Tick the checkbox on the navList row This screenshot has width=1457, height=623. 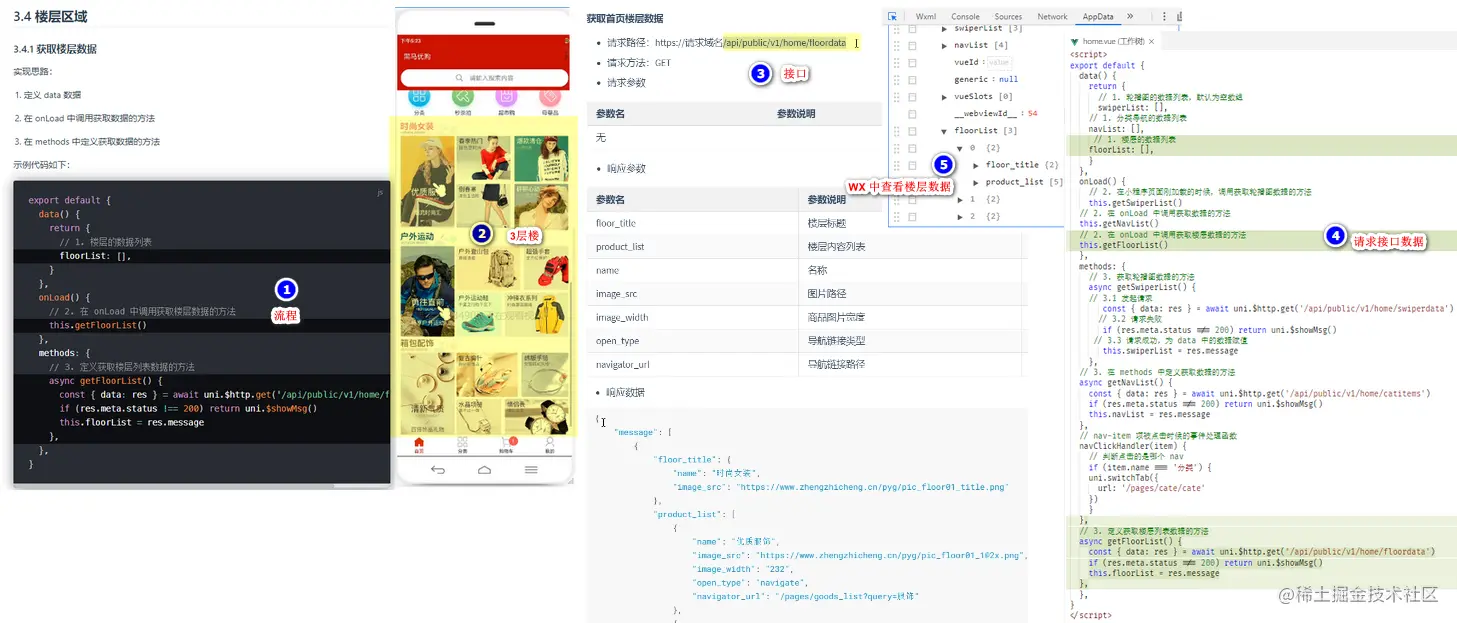coord(912,45)
